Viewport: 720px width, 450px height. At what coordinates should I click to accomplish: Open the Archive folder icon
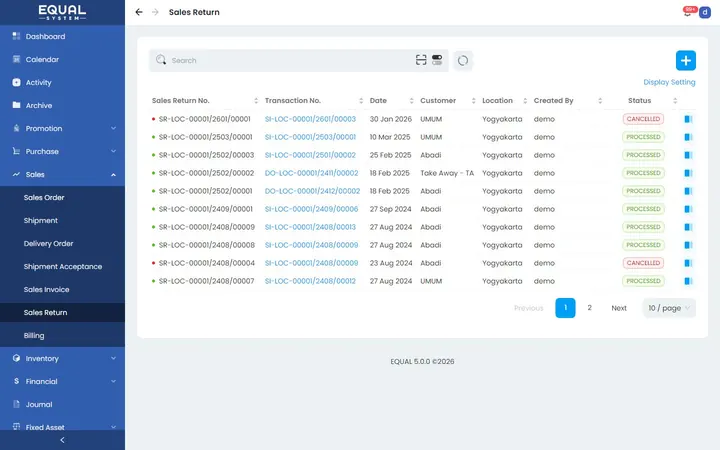click(17, 105)
